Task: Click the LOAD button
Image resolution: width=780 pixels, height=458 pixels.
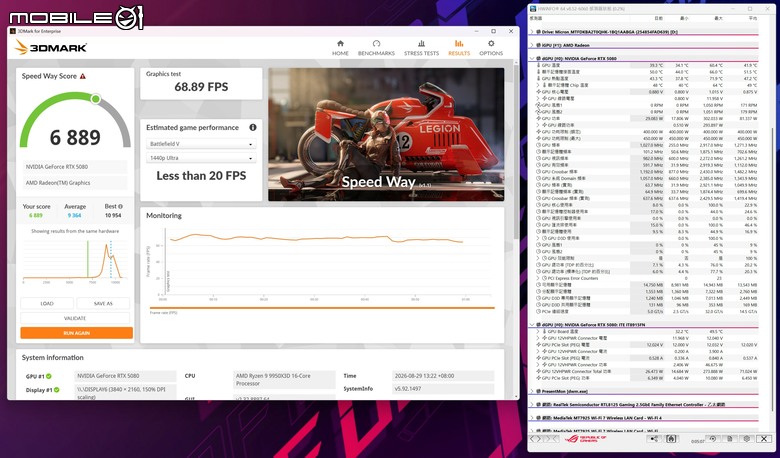Action: (47, 303)
